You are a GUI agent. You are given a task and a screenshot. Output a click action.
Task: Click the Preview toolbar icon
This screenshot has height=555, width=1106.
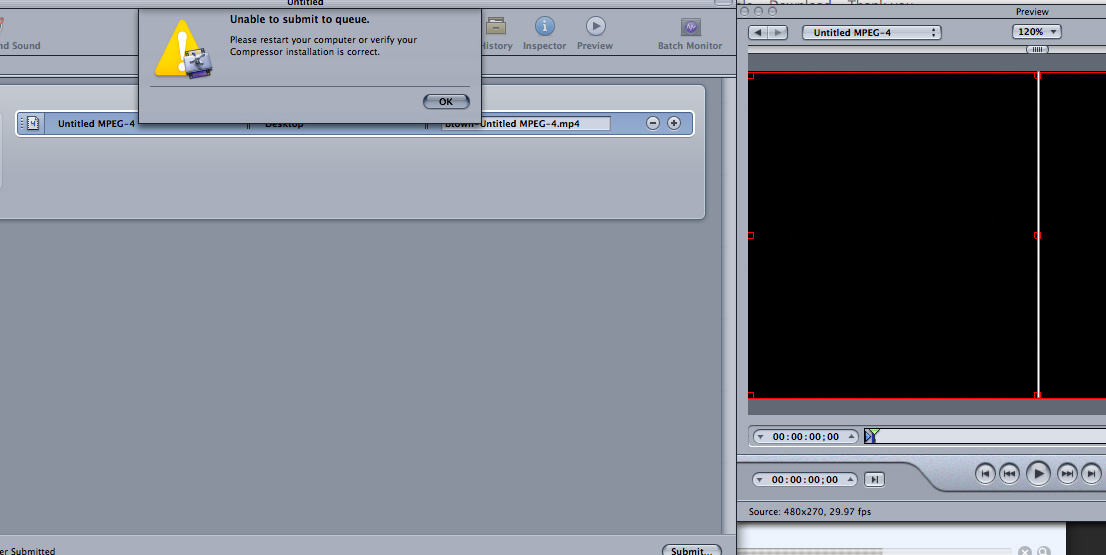tap(595, 34)
